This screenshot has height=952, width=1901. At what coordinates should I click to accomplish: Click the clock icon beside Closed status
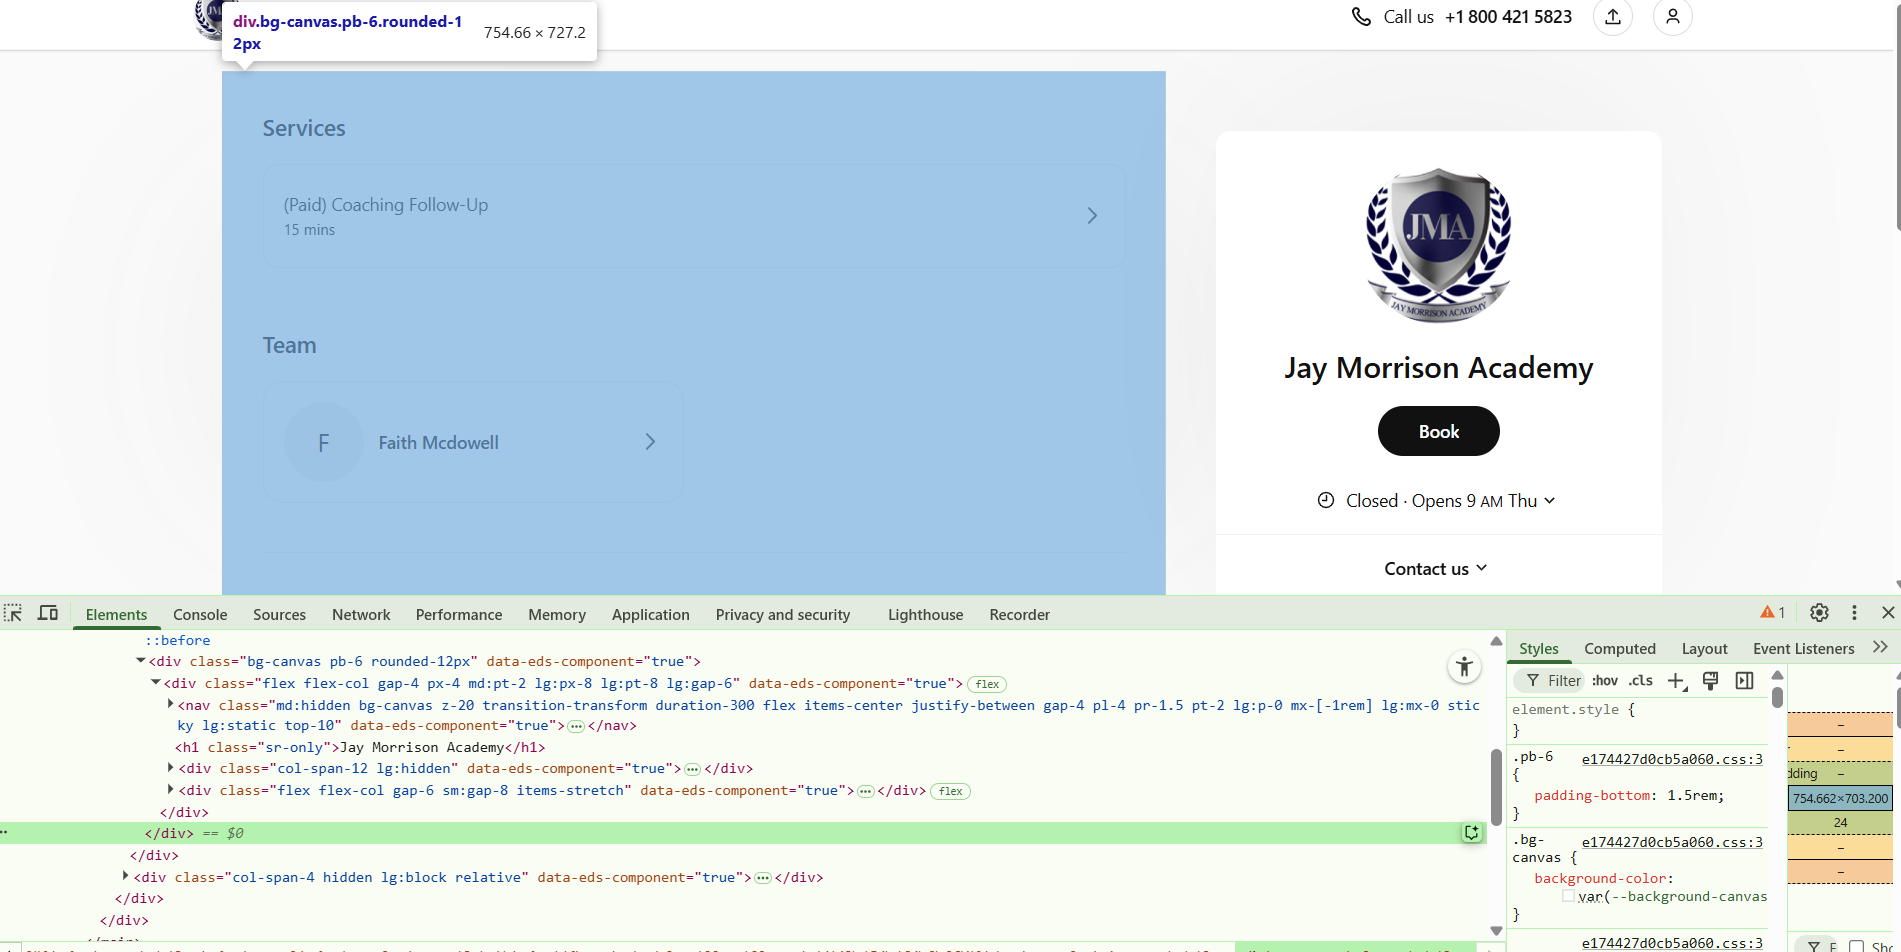[x=1326, y=501]
